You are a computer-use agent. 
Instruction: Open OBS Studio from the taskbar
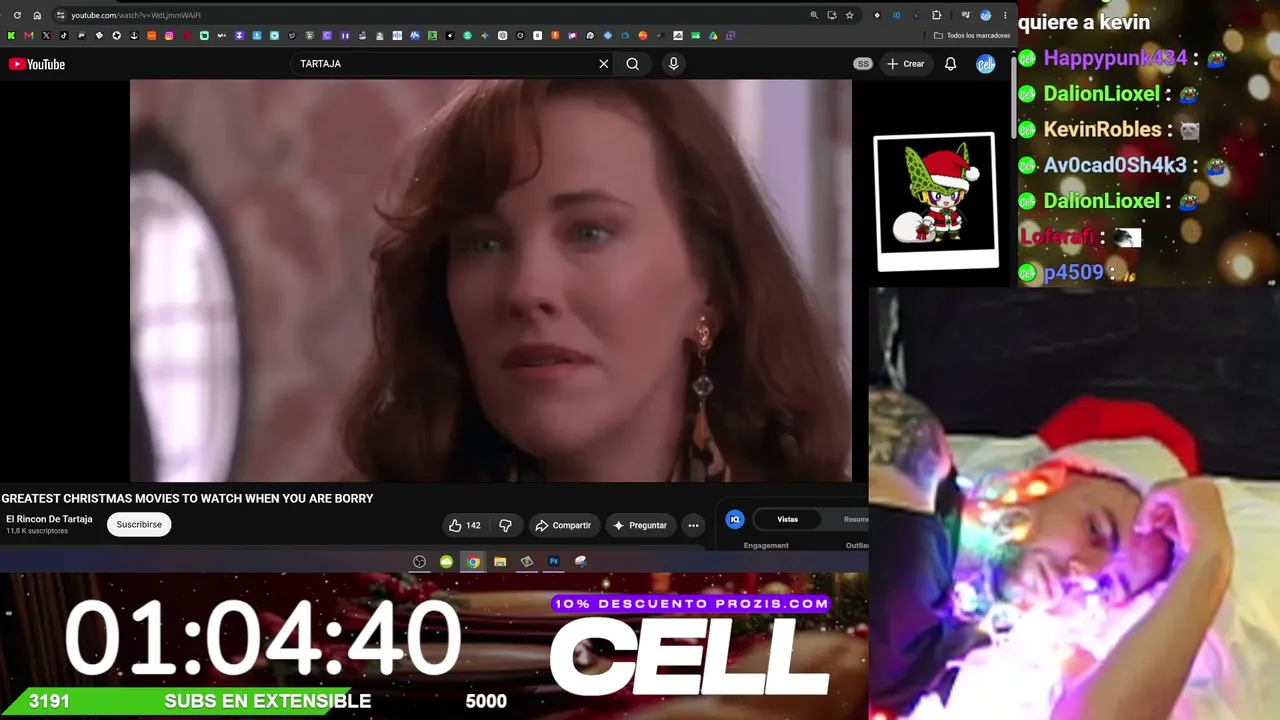tap(419, 562)
